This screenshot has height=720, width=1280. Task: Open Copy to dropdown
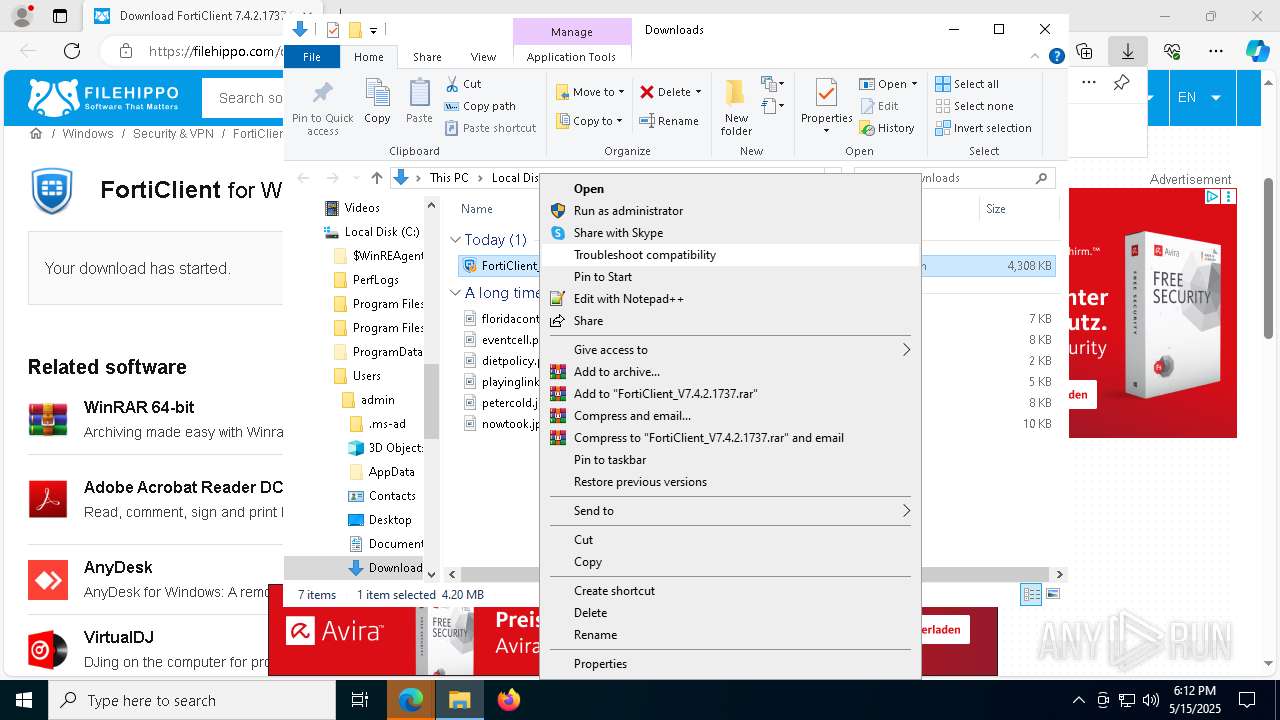(x=591, y=121)
